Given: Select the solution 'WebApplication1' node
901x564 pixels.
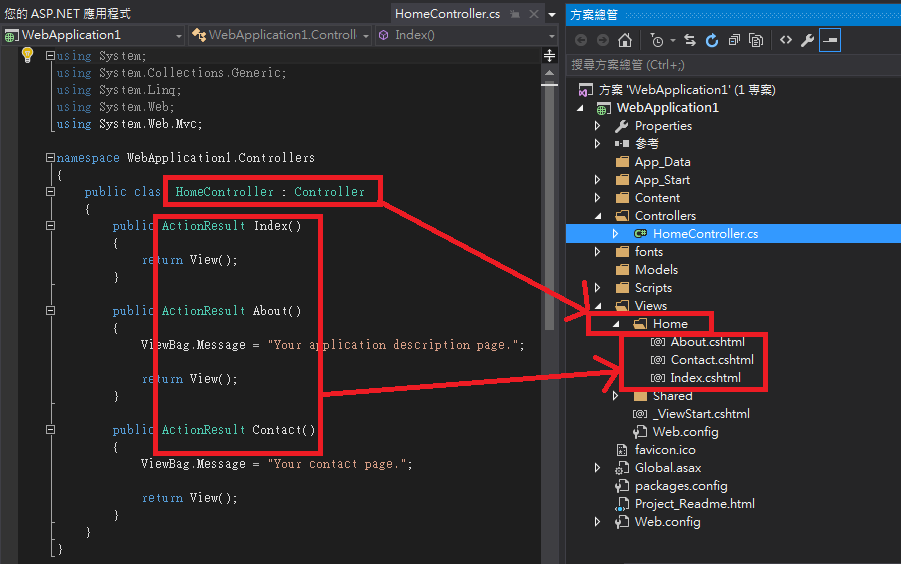Looking at the screenshot, I should (687, 90).
